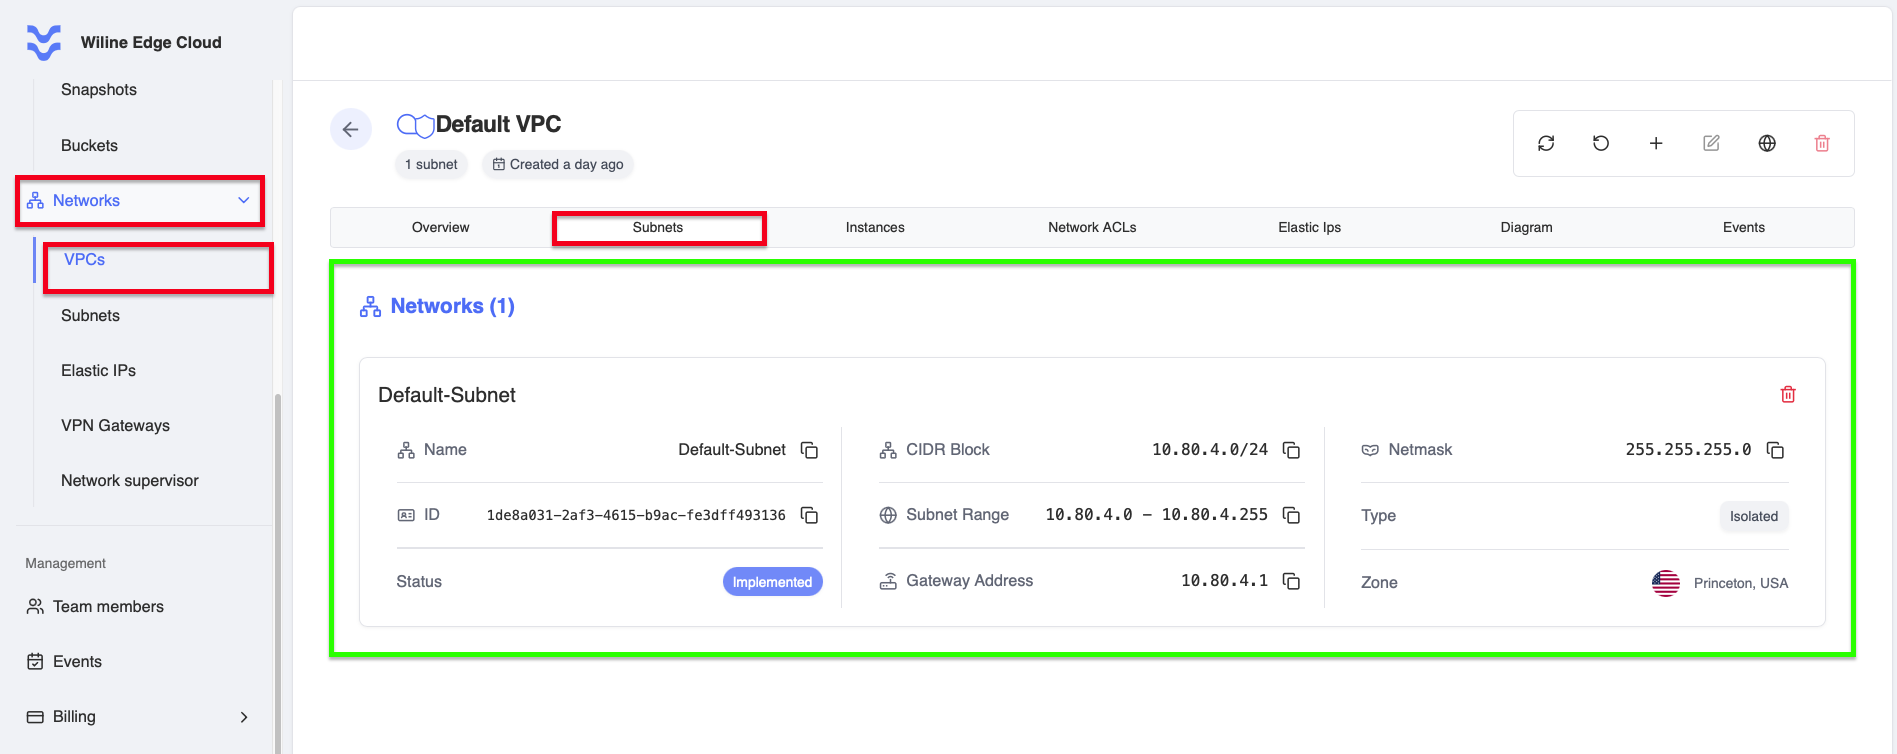Click the back arrow button

(x=351, y=129)
